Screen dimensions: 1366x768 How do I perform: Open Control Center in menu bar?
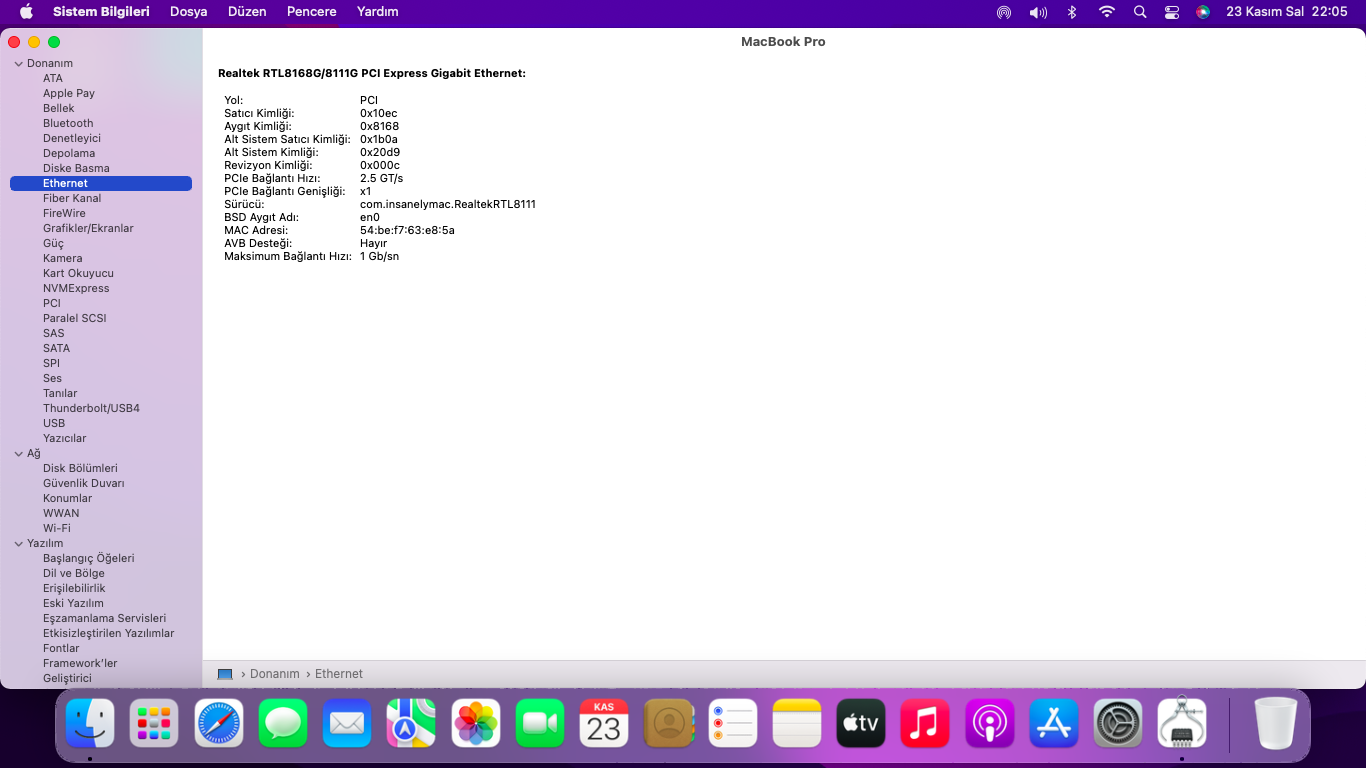pyautogui.click(x=1172, y=12)
